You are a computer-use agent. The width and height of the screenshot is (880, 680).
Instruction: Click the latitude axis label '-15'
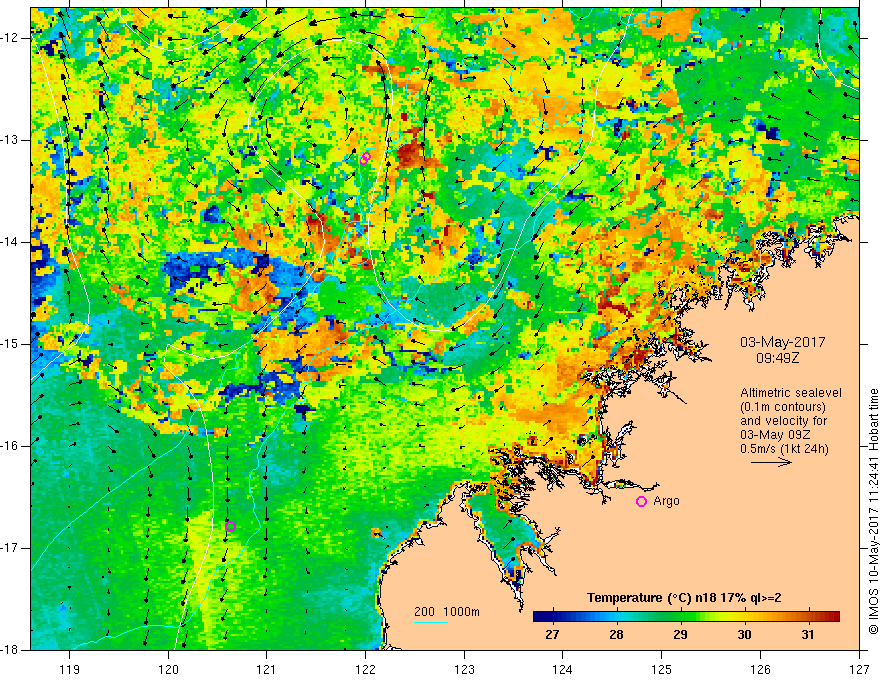click(10, 344)
